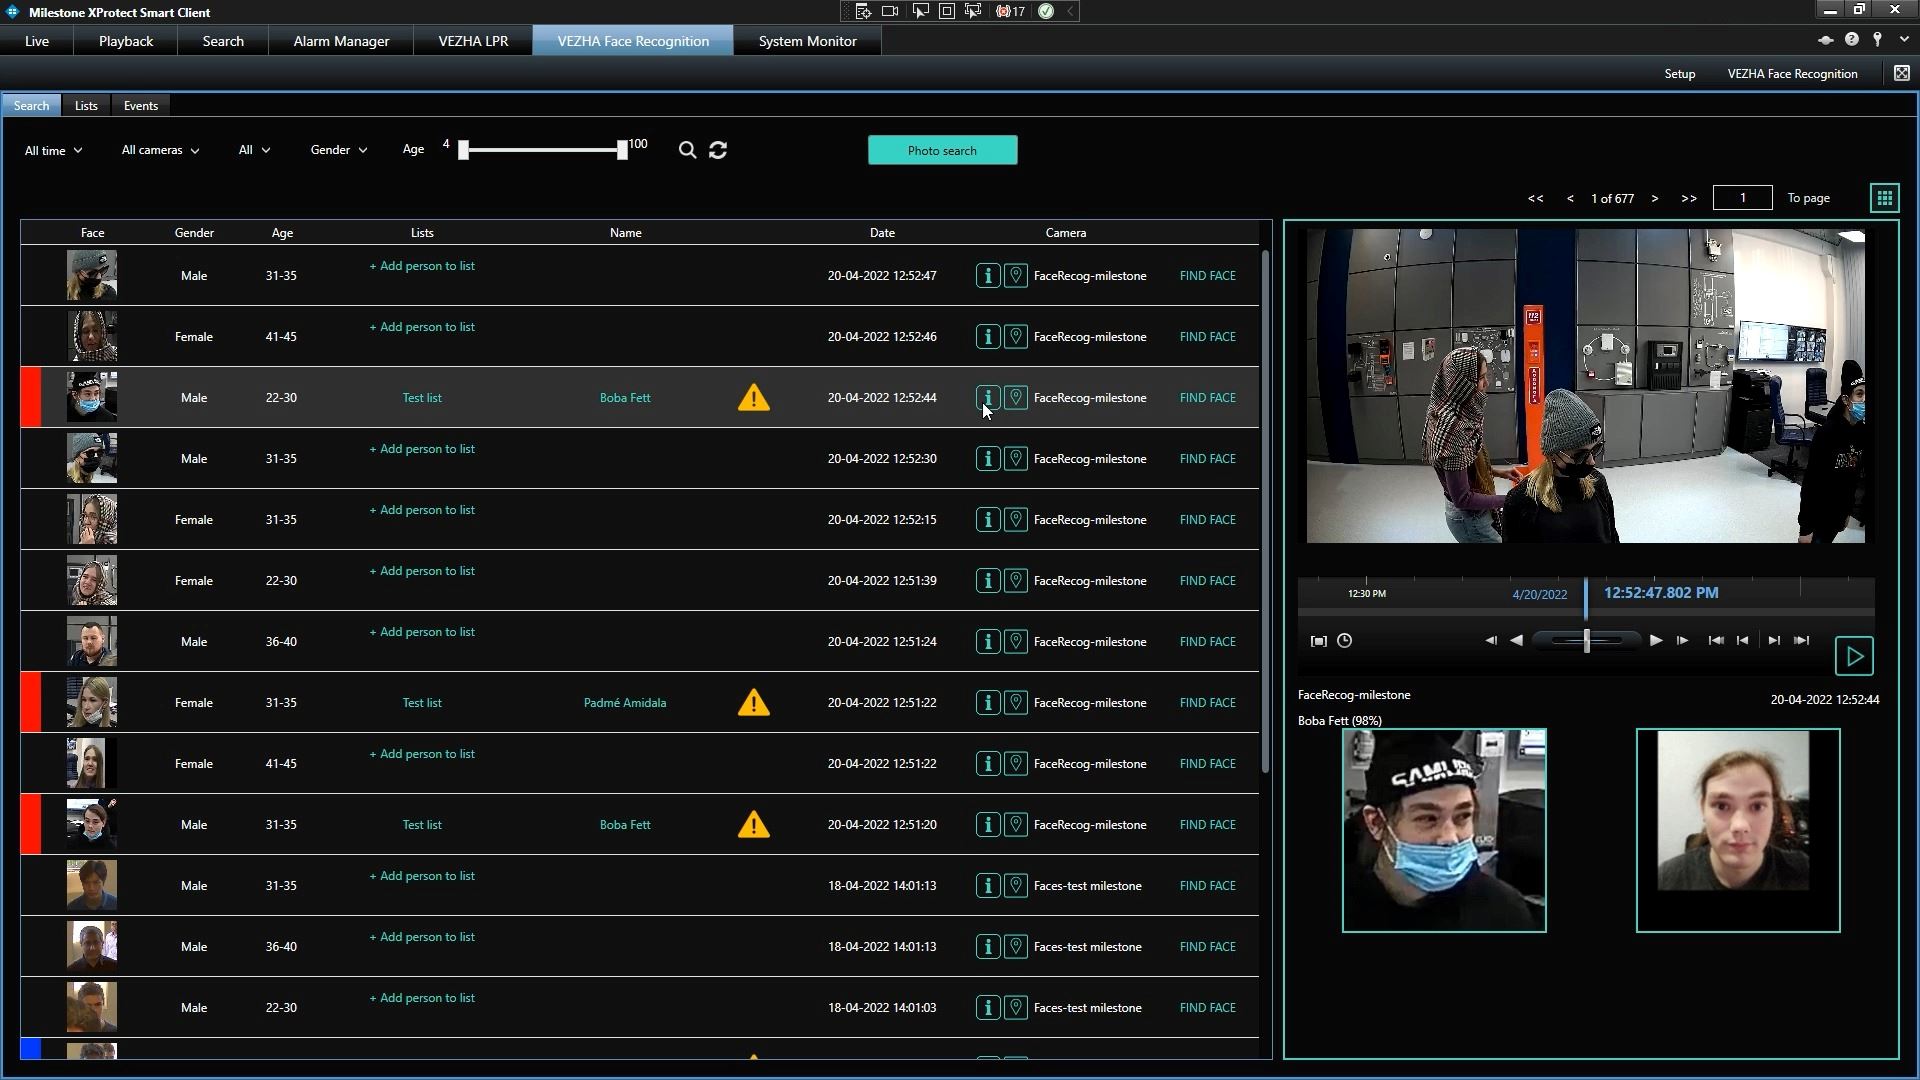The image size is (1920, 1080).
Task: Click Setup in the top-right toolbar
Action: click(x=1680, y=74)
